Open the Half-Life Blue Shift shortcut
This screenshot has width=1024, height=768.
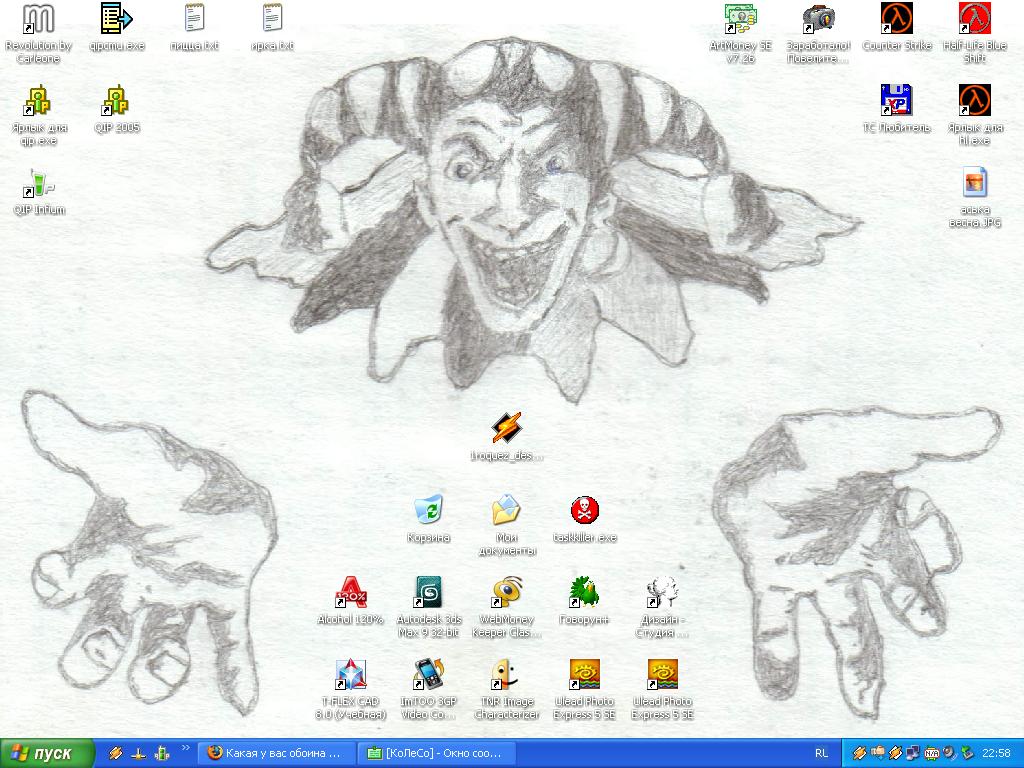tap(974, 19)
